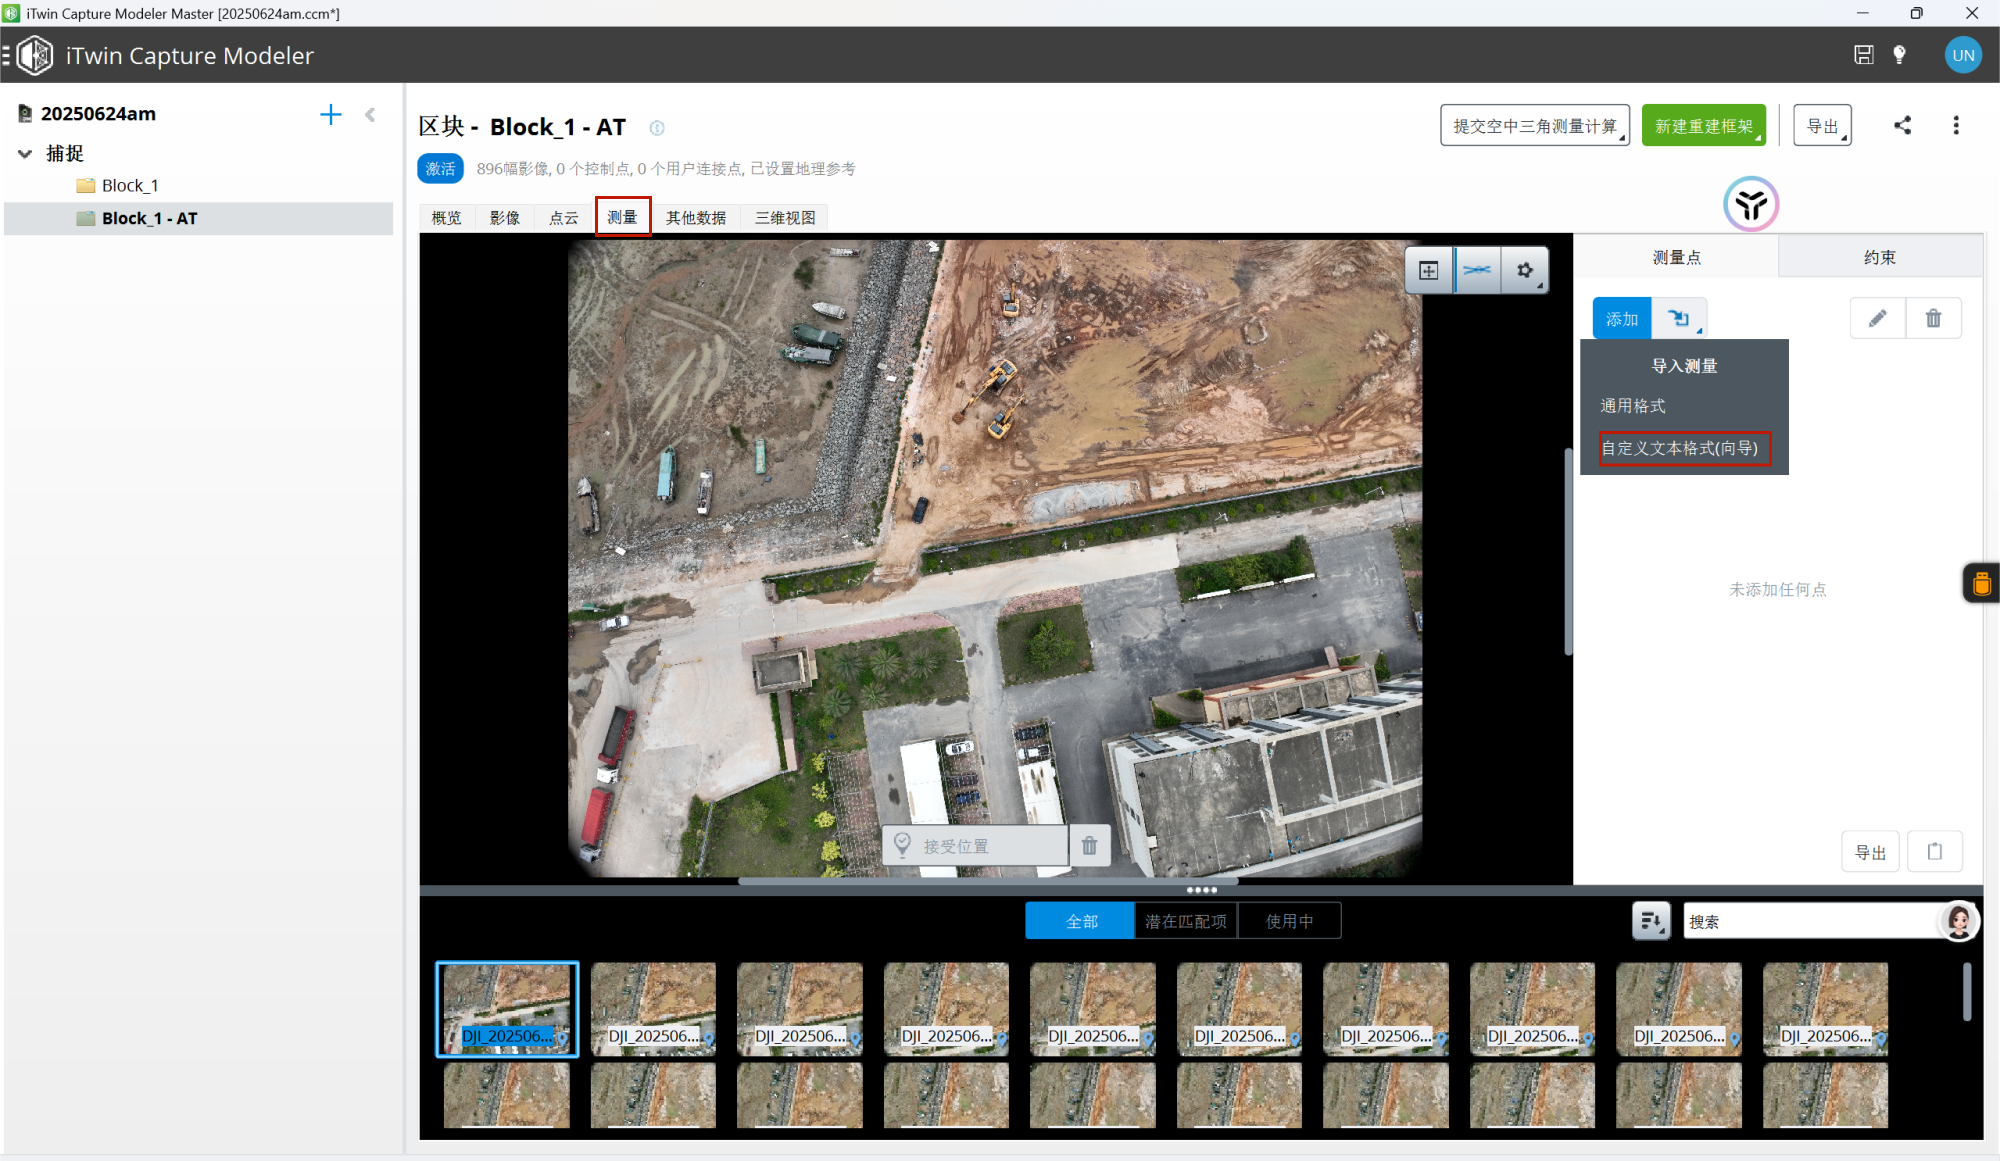Viewport: 2000px width, 1161px height.
Task: Click the 导出 button in measurement panel
Action: pos(1870,852)
